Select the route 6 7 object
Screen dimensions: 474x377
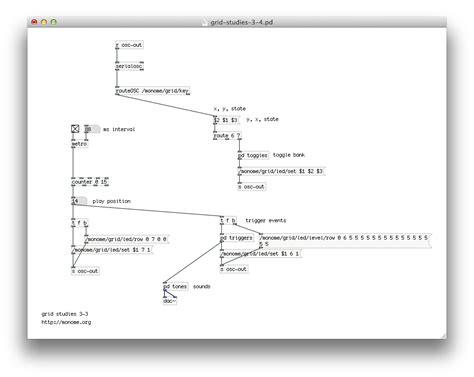tap(227, 136)
